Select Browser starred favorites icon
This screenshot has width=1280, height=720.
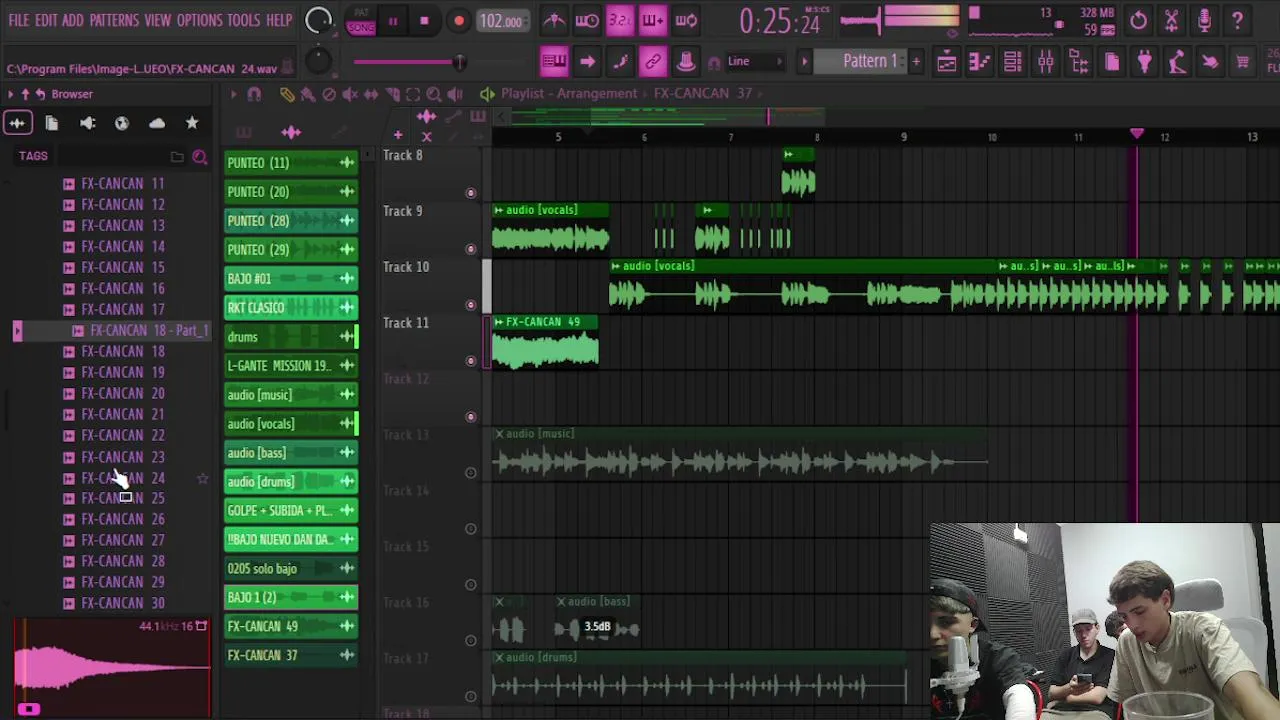pos(192,123)
